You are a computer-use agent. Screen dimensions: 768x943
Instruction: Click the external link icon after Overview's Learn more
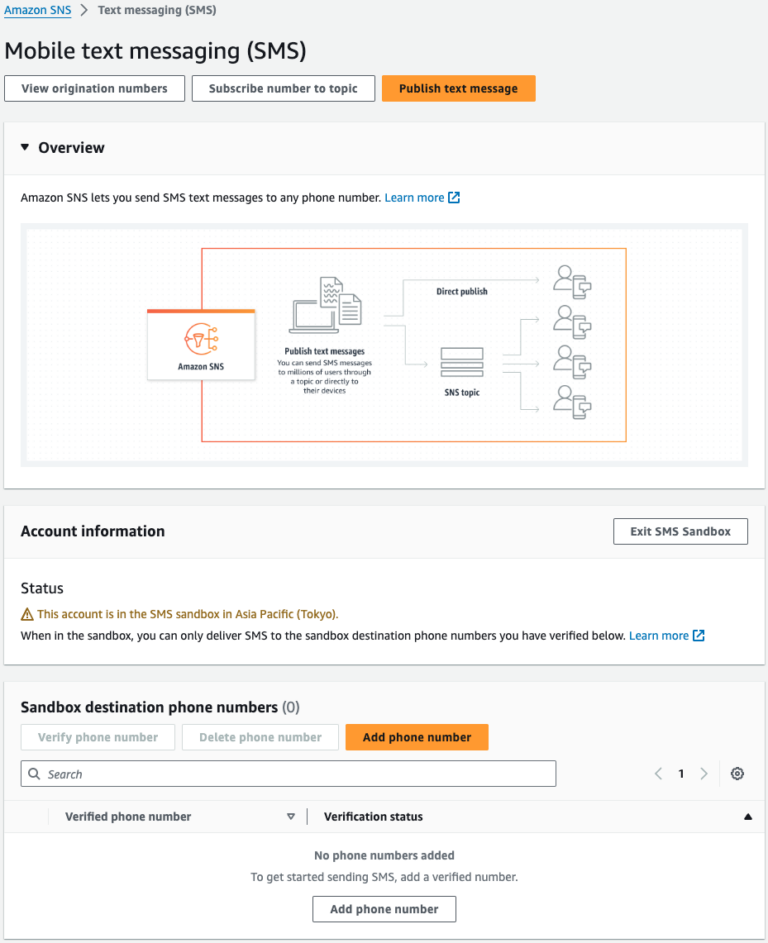455,197
